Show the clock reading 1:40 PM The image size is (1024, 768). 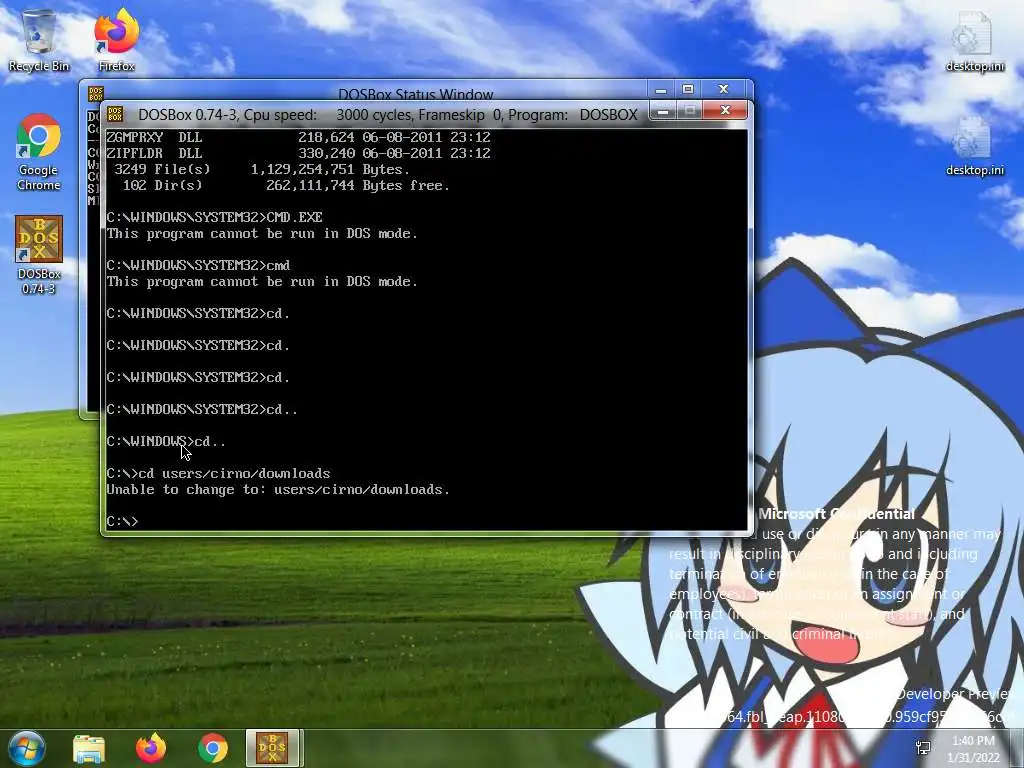click(973, 741)
